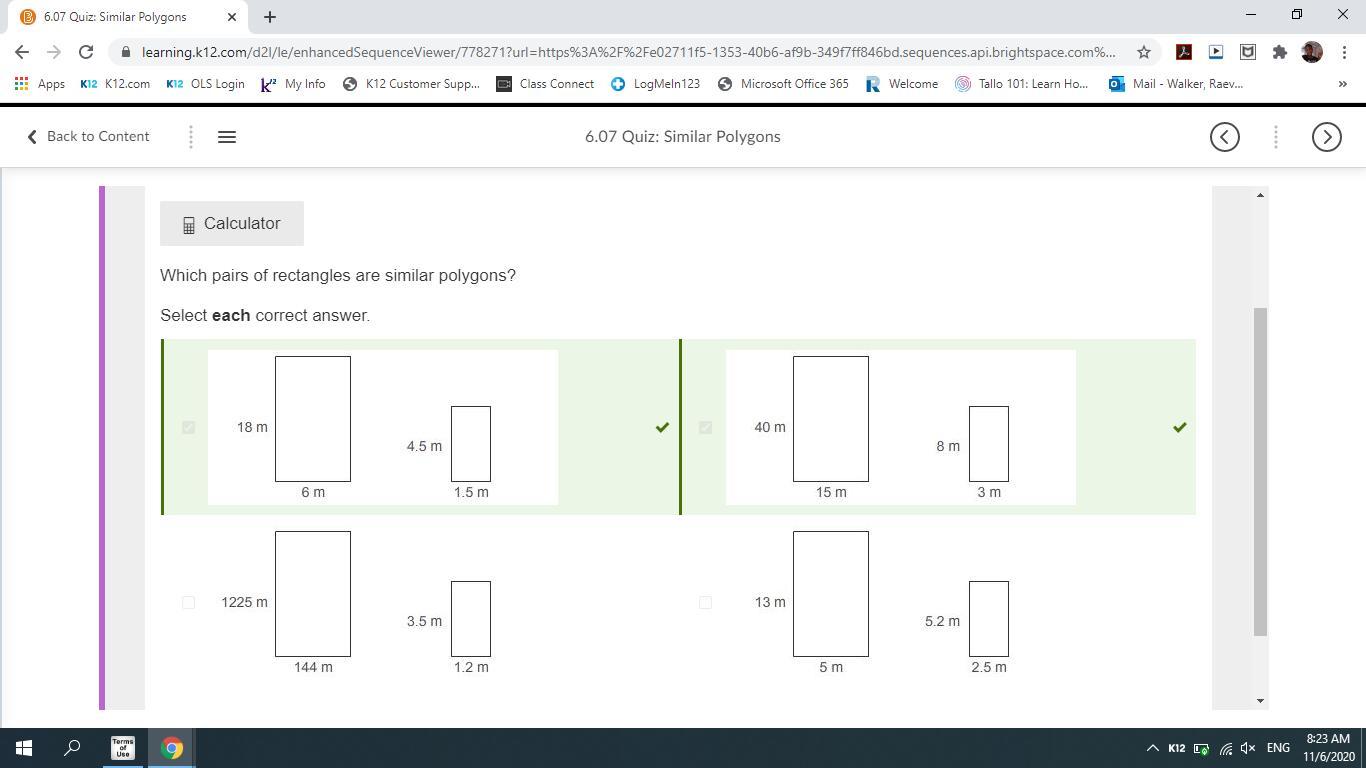
Task: Click browser back arrow
Action: tap(22, 52)
